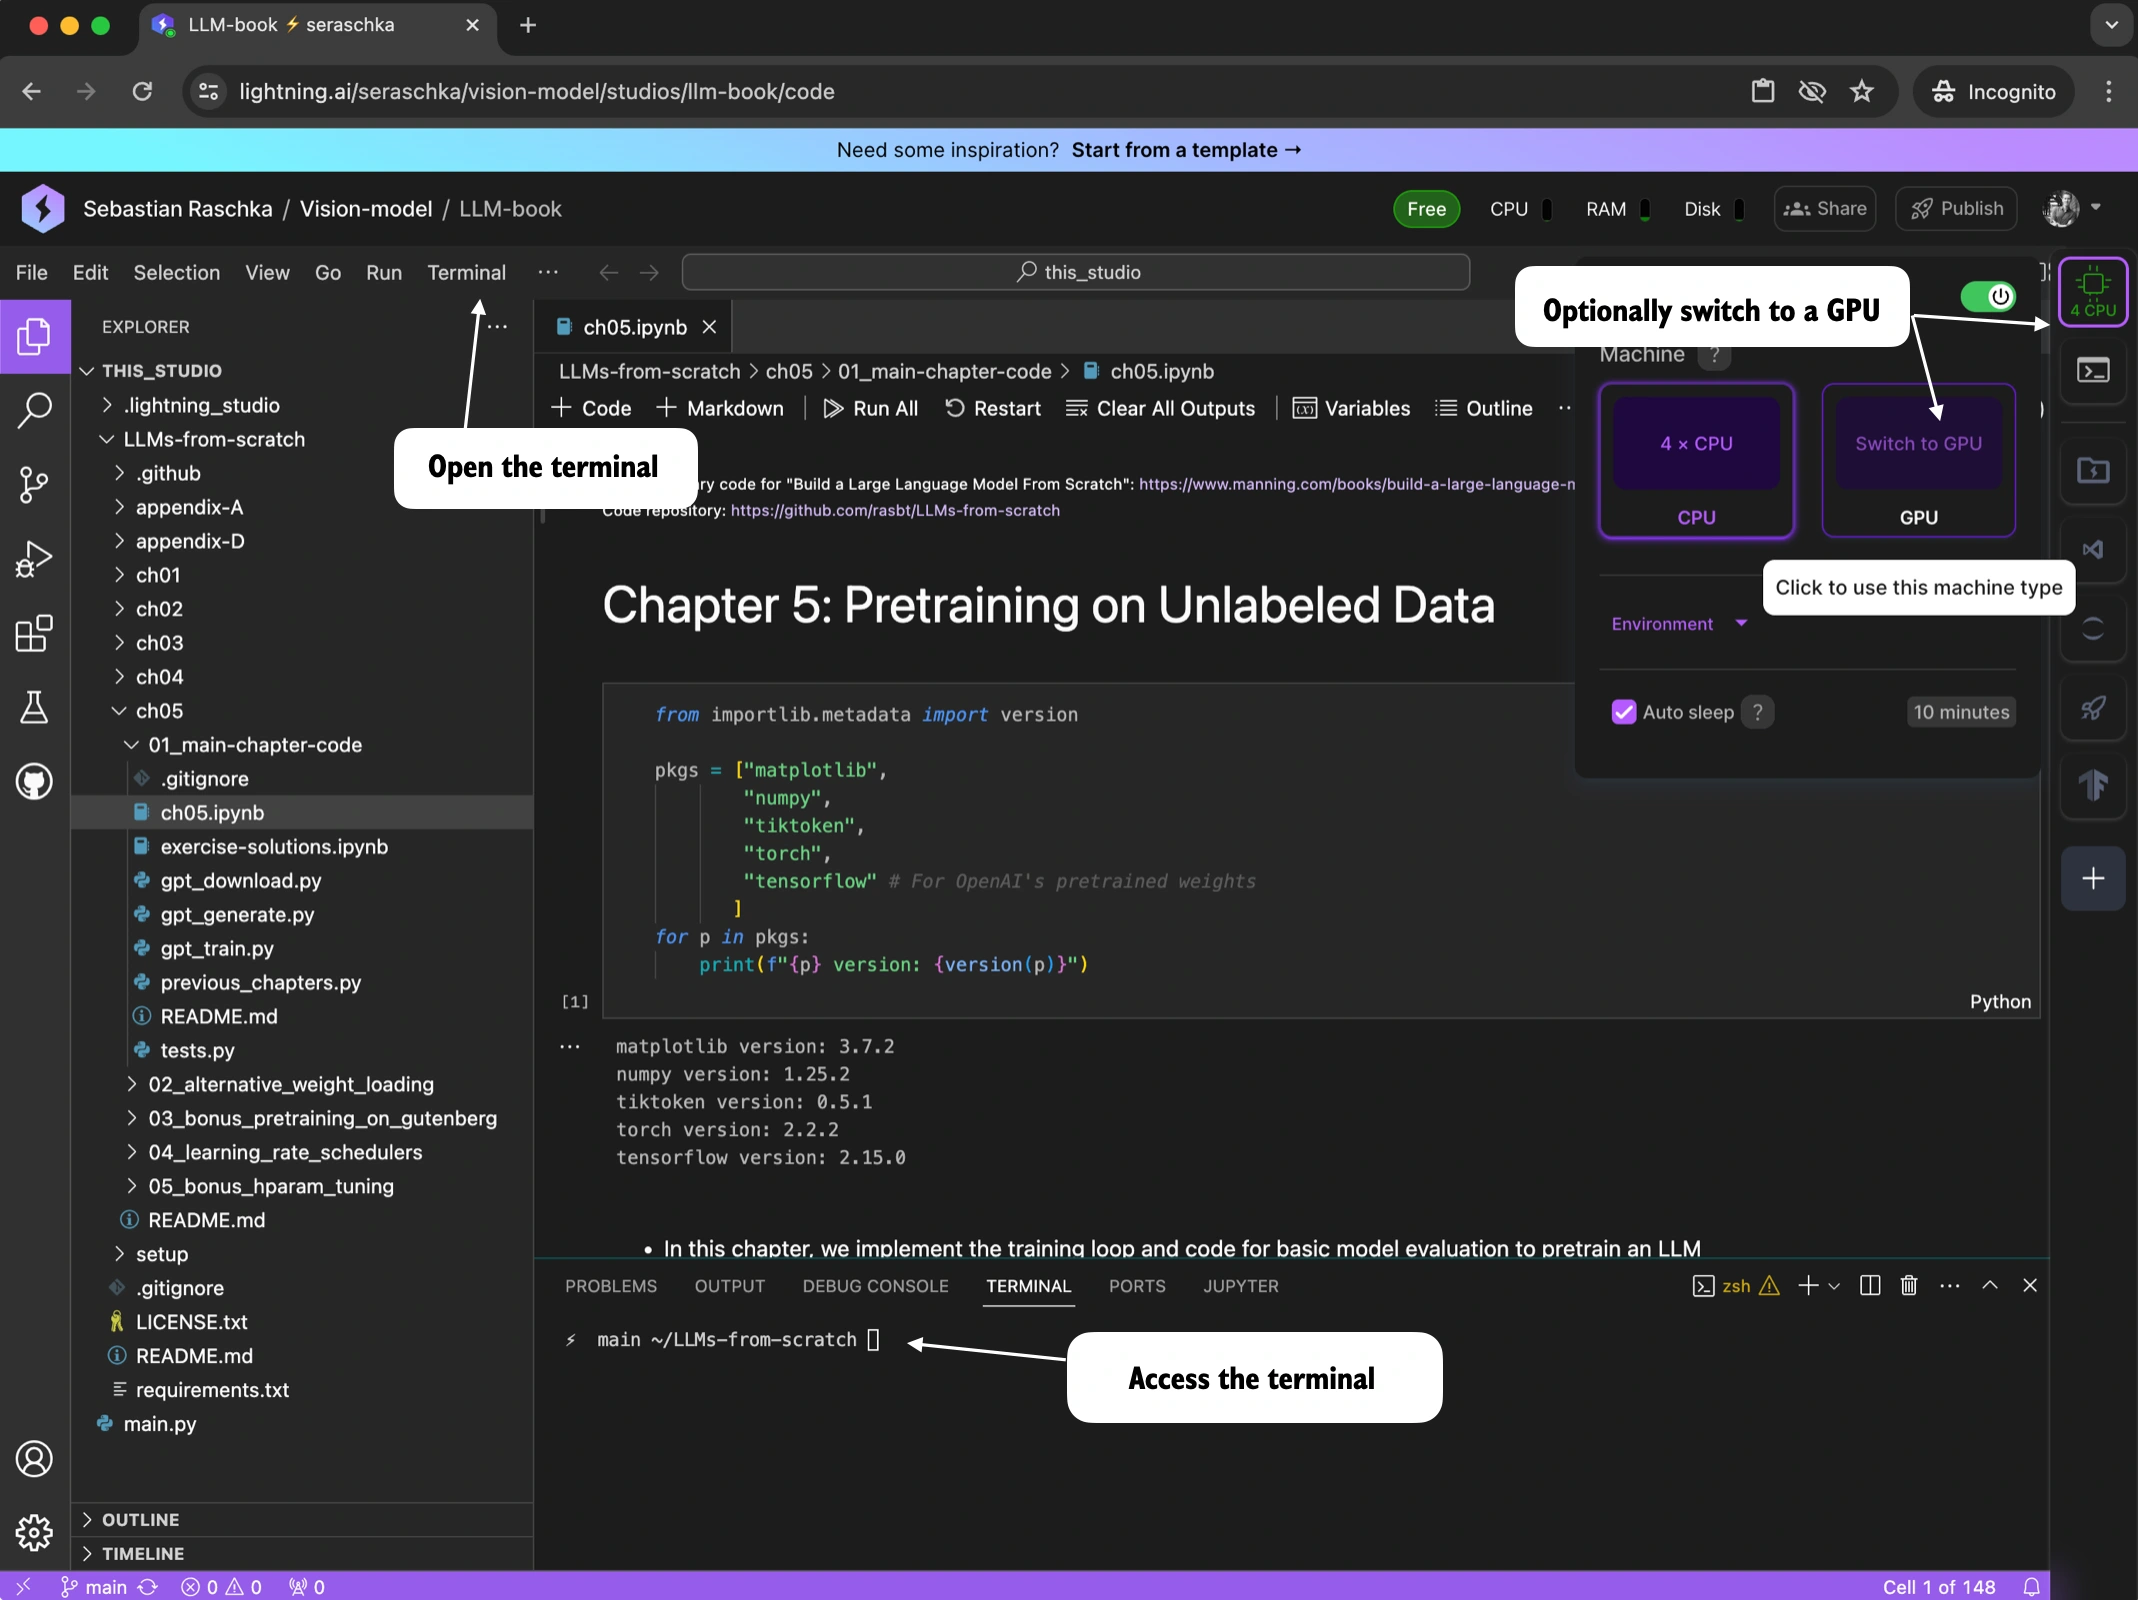Click the terminal plugin icon in right sidebar
Image resolution: width=2138 pixels, height=1600 pixels.
[2093, 370]
